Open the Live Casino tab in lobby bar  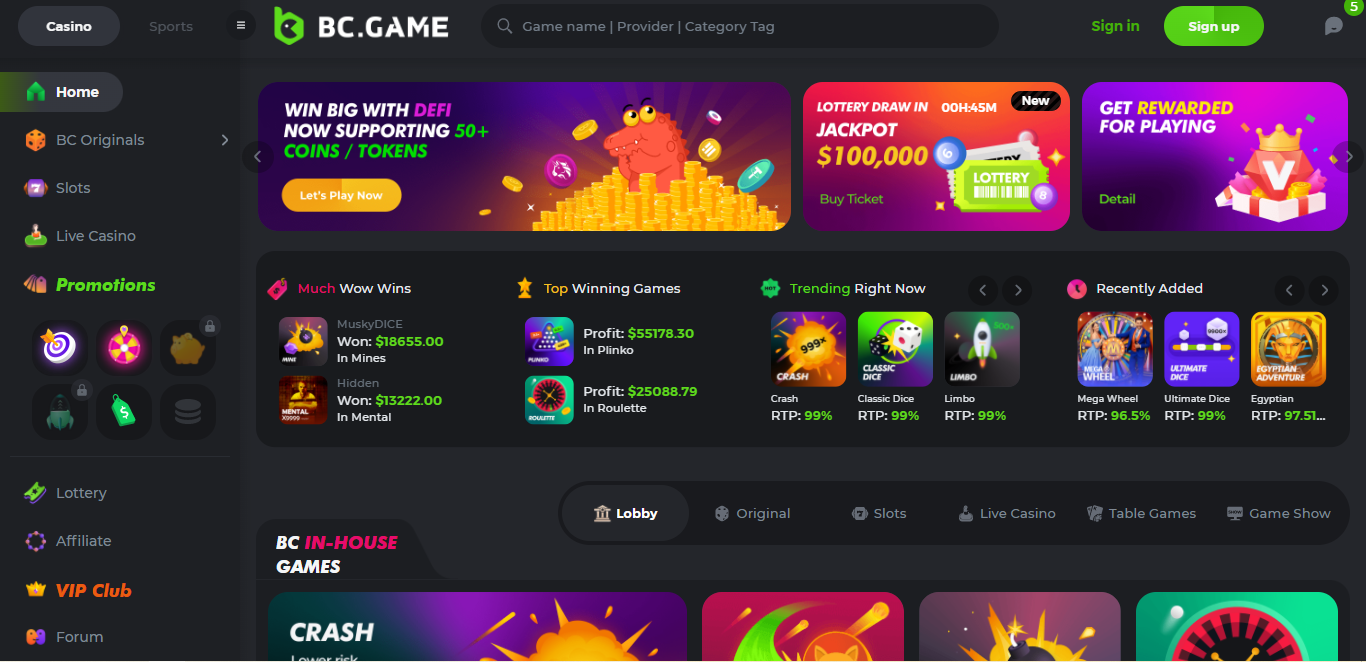(1007, 513)
